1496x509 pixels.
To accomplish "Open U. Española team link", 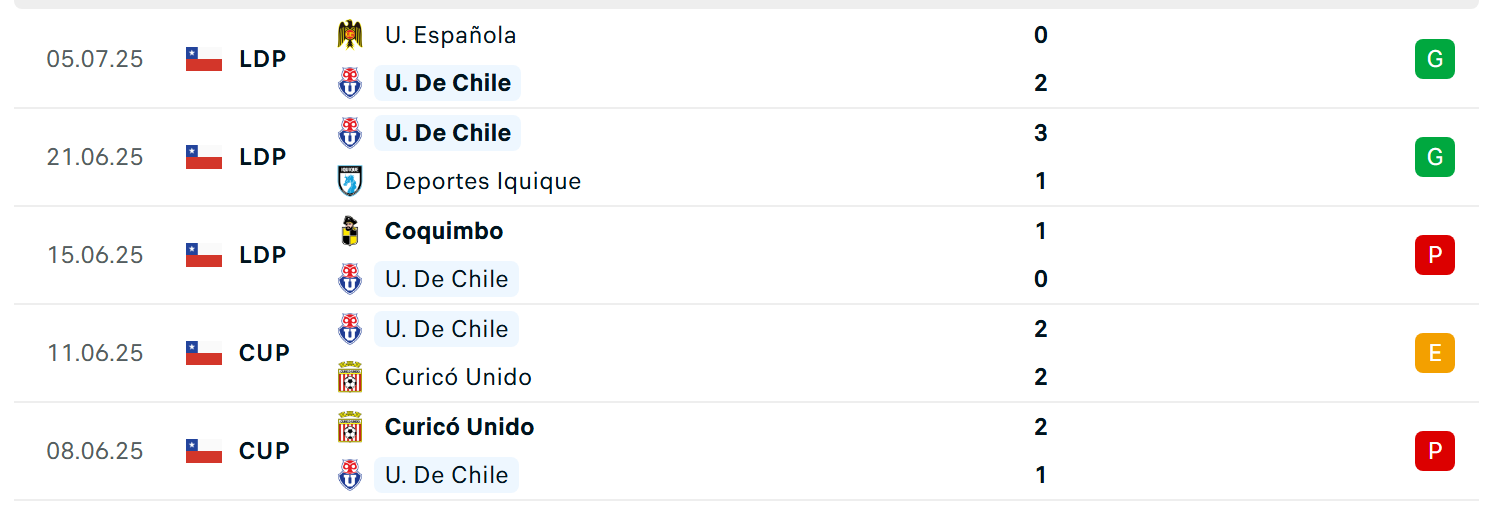I will (x=451, y=35).
